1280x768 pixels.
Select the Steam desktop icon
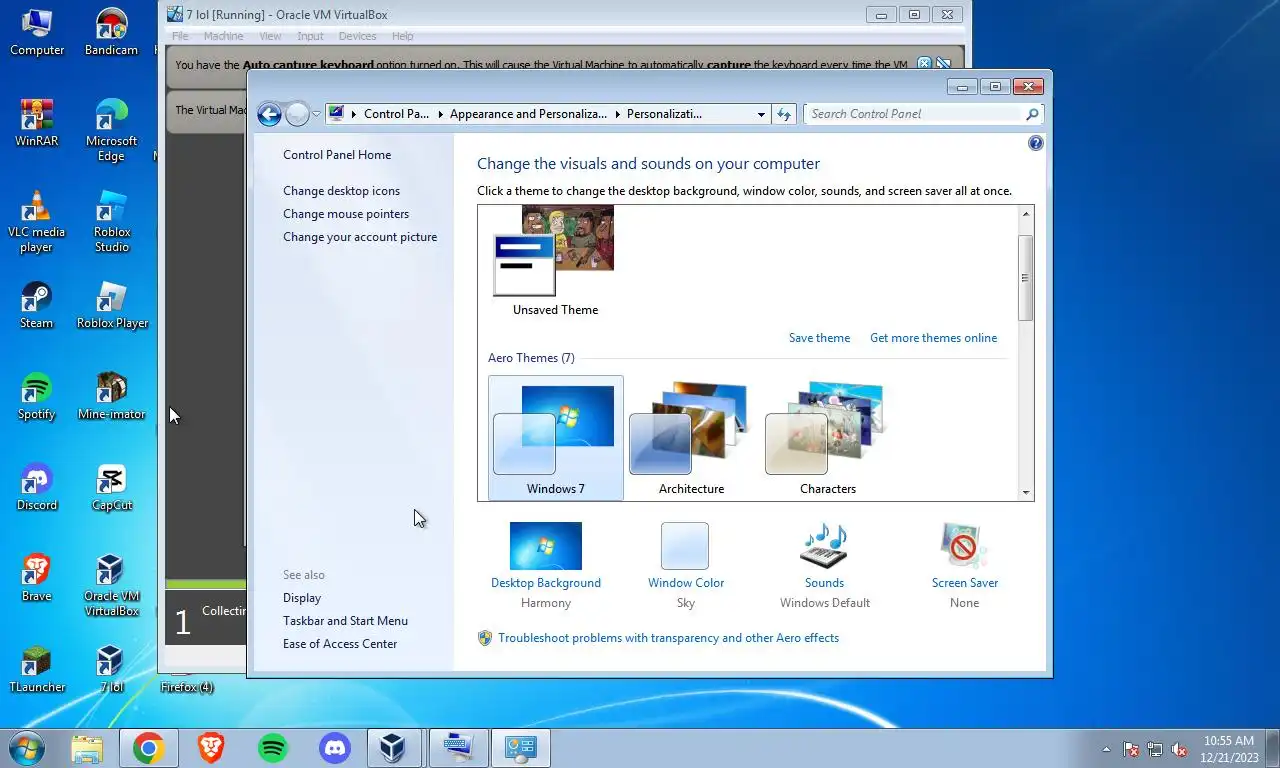[x=37, y=305]
